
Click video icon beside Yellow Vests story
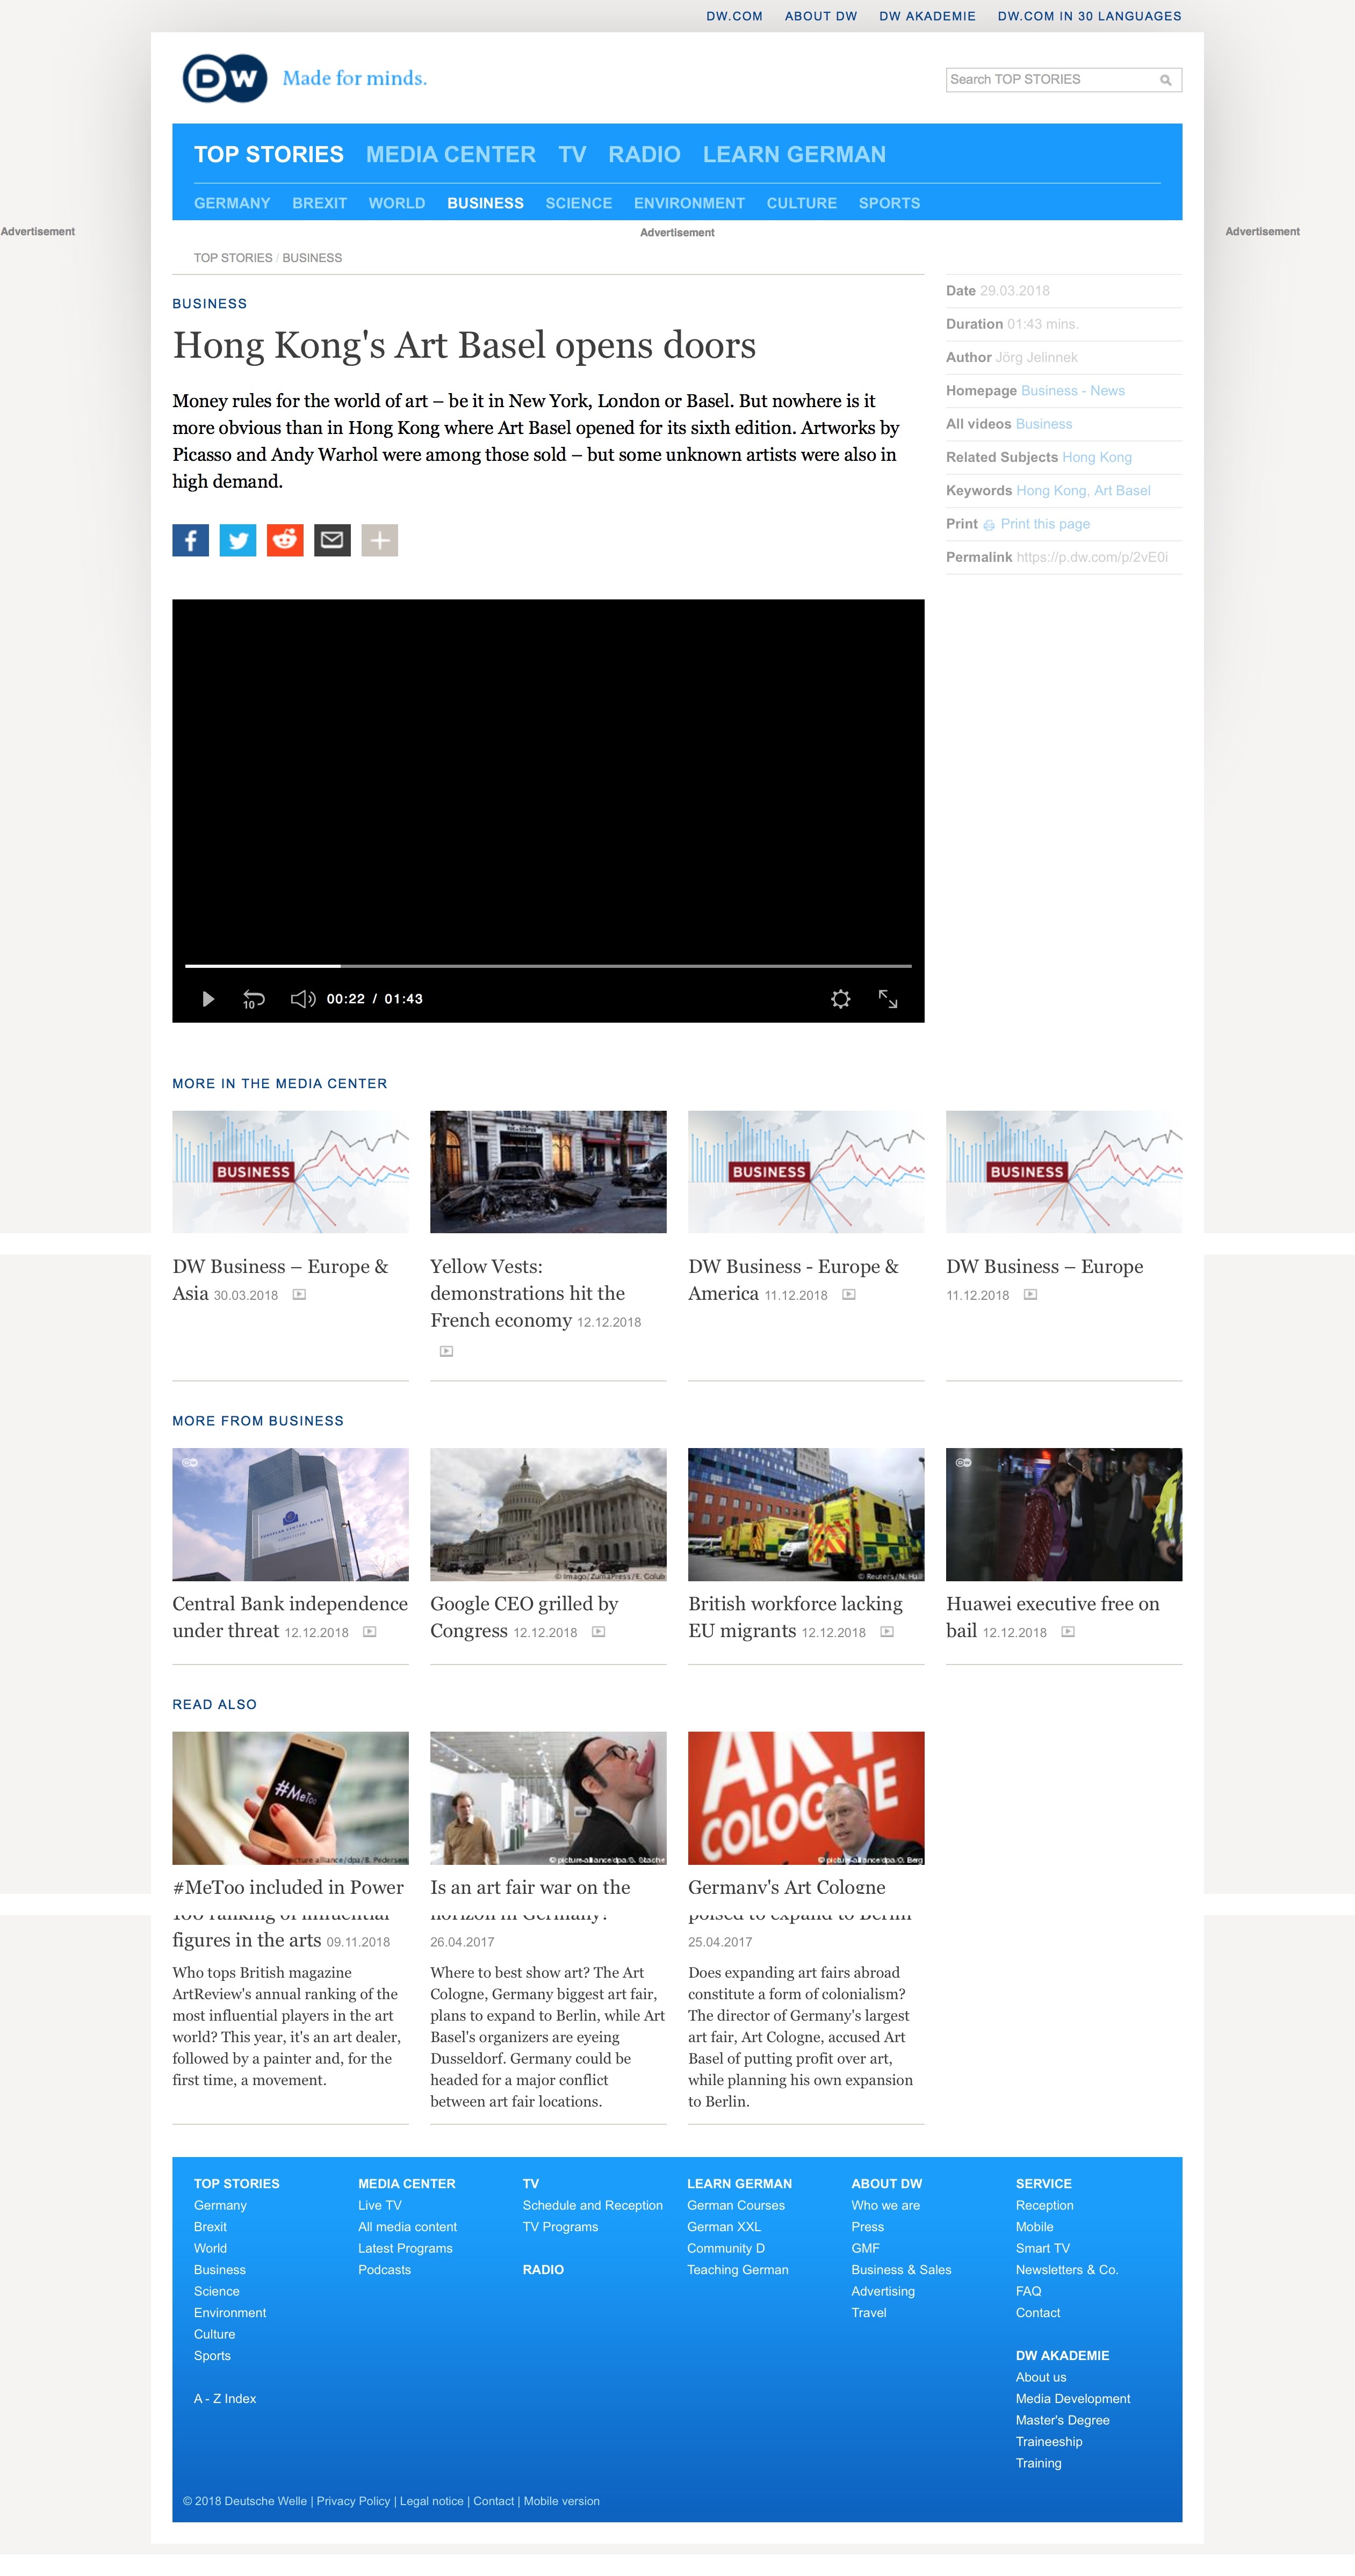pyautogui.click(x=447, y=1352)
